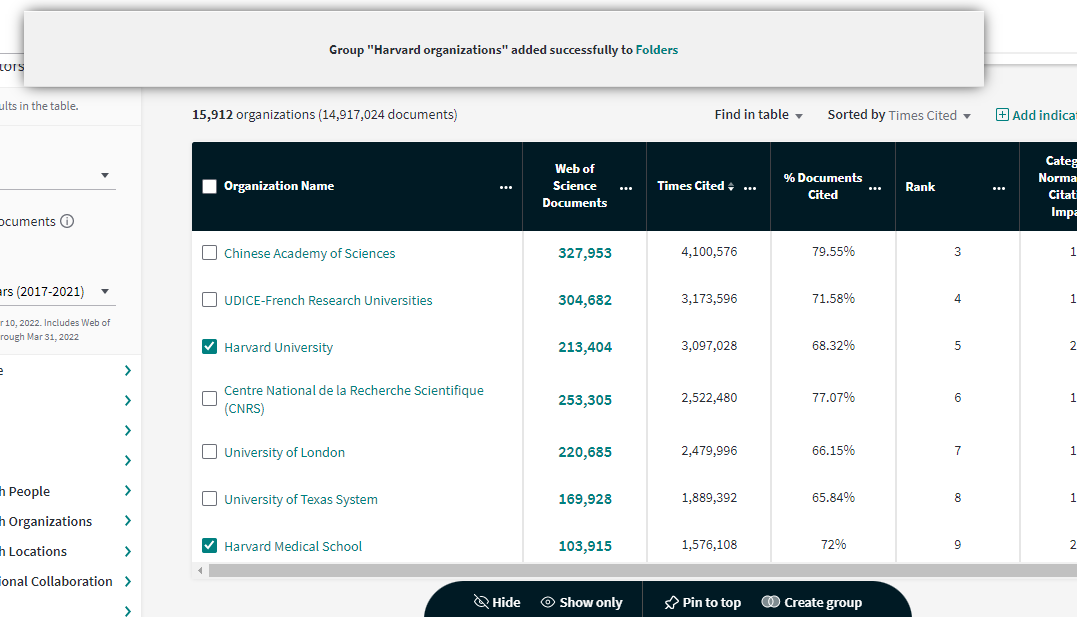Image resolution: width=1077 pixels, height=617 pixels.
Task: Click the Show only eye icon
Action: tap(548, 602)
